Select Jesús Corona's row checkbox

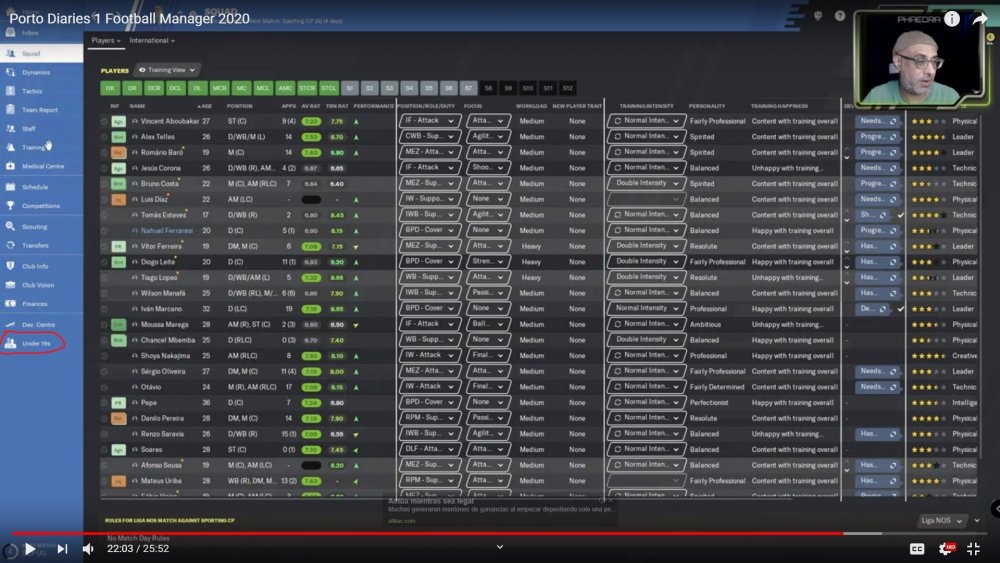click(104, 168)
